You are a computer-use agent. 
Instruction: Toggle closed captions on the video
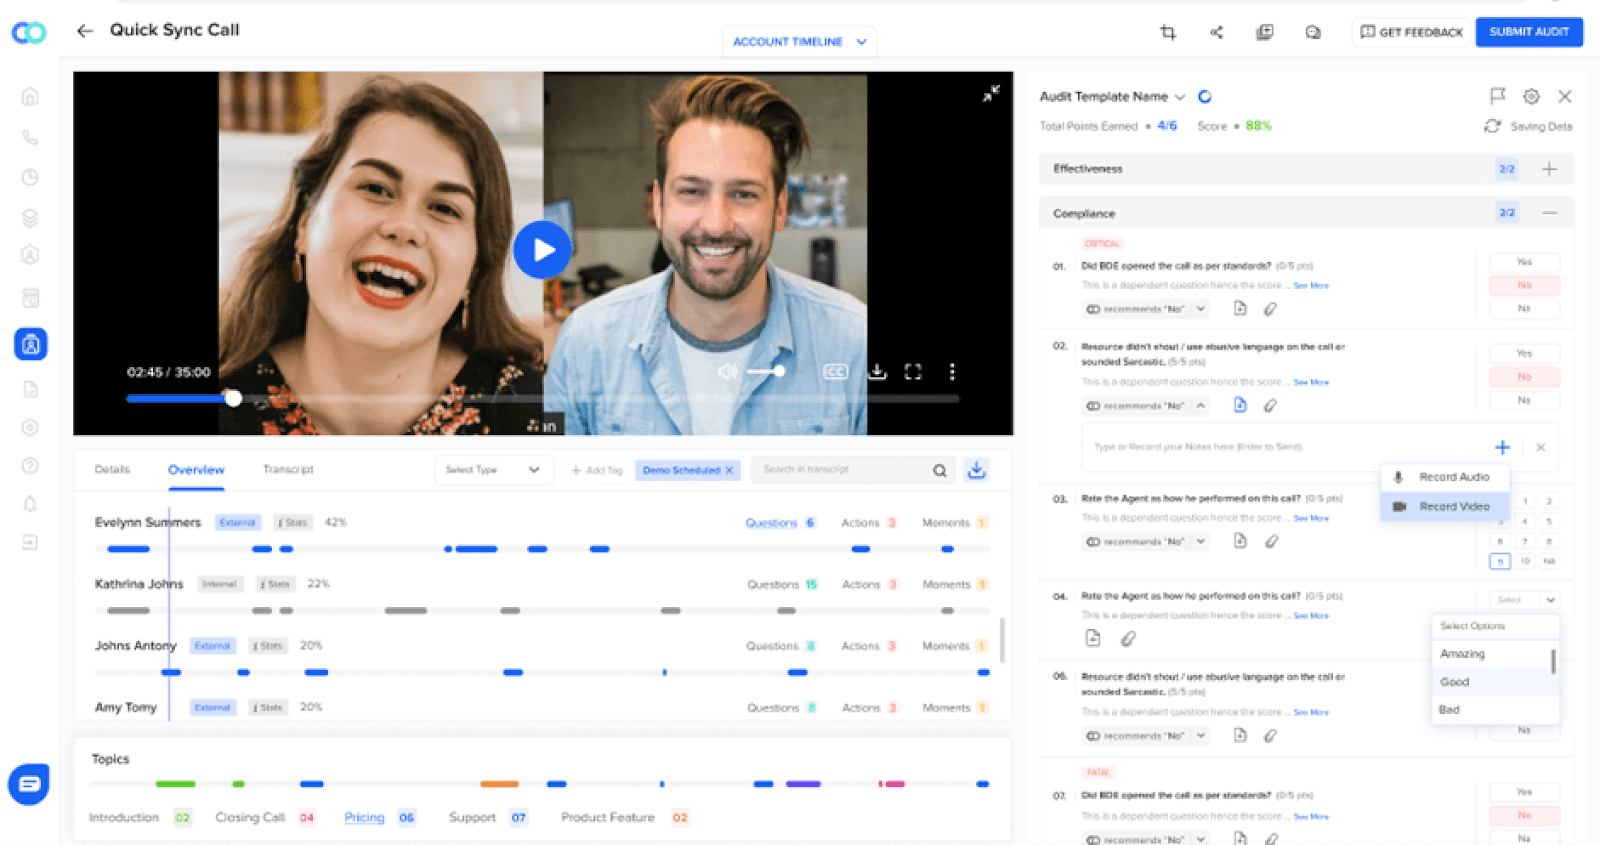tap(836, 372)
